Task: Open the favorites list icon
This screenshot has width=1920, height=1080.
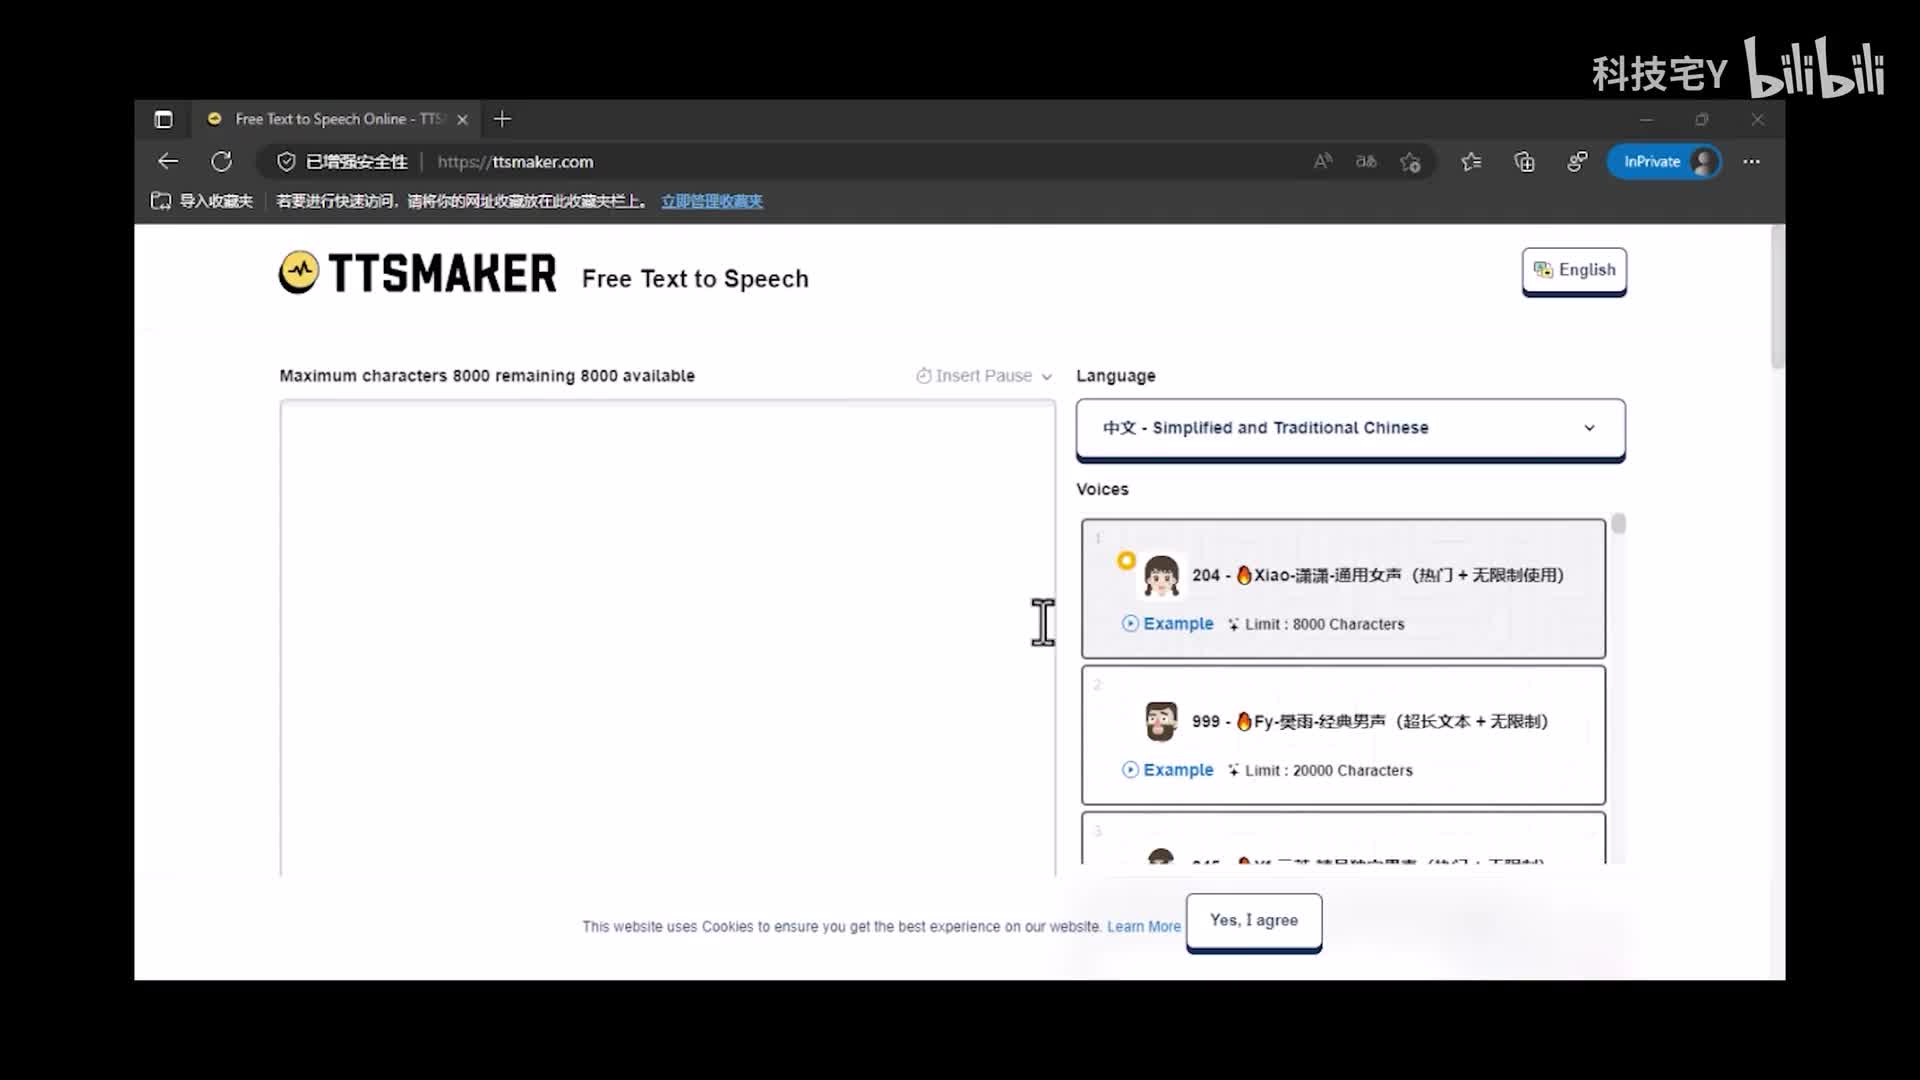Action: click(1471, 161)
